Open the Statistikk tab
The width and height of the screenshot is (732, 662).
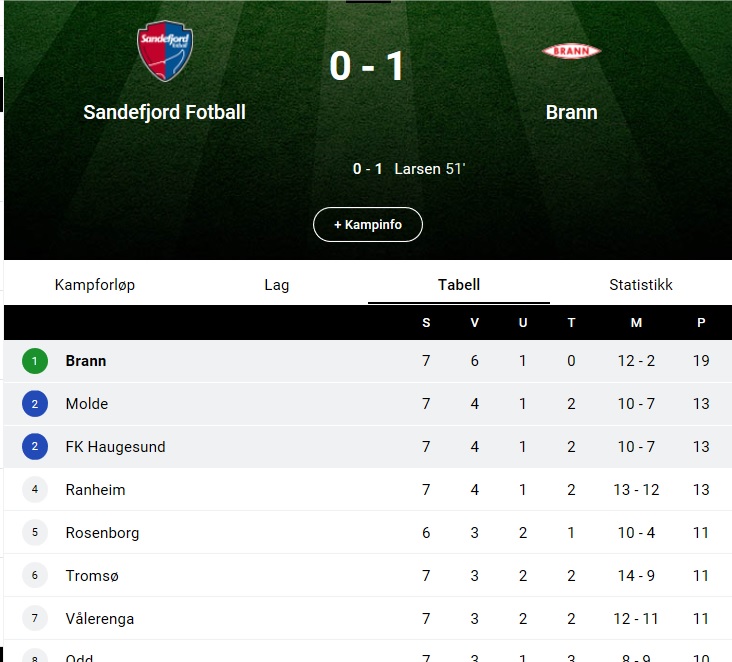641,285
